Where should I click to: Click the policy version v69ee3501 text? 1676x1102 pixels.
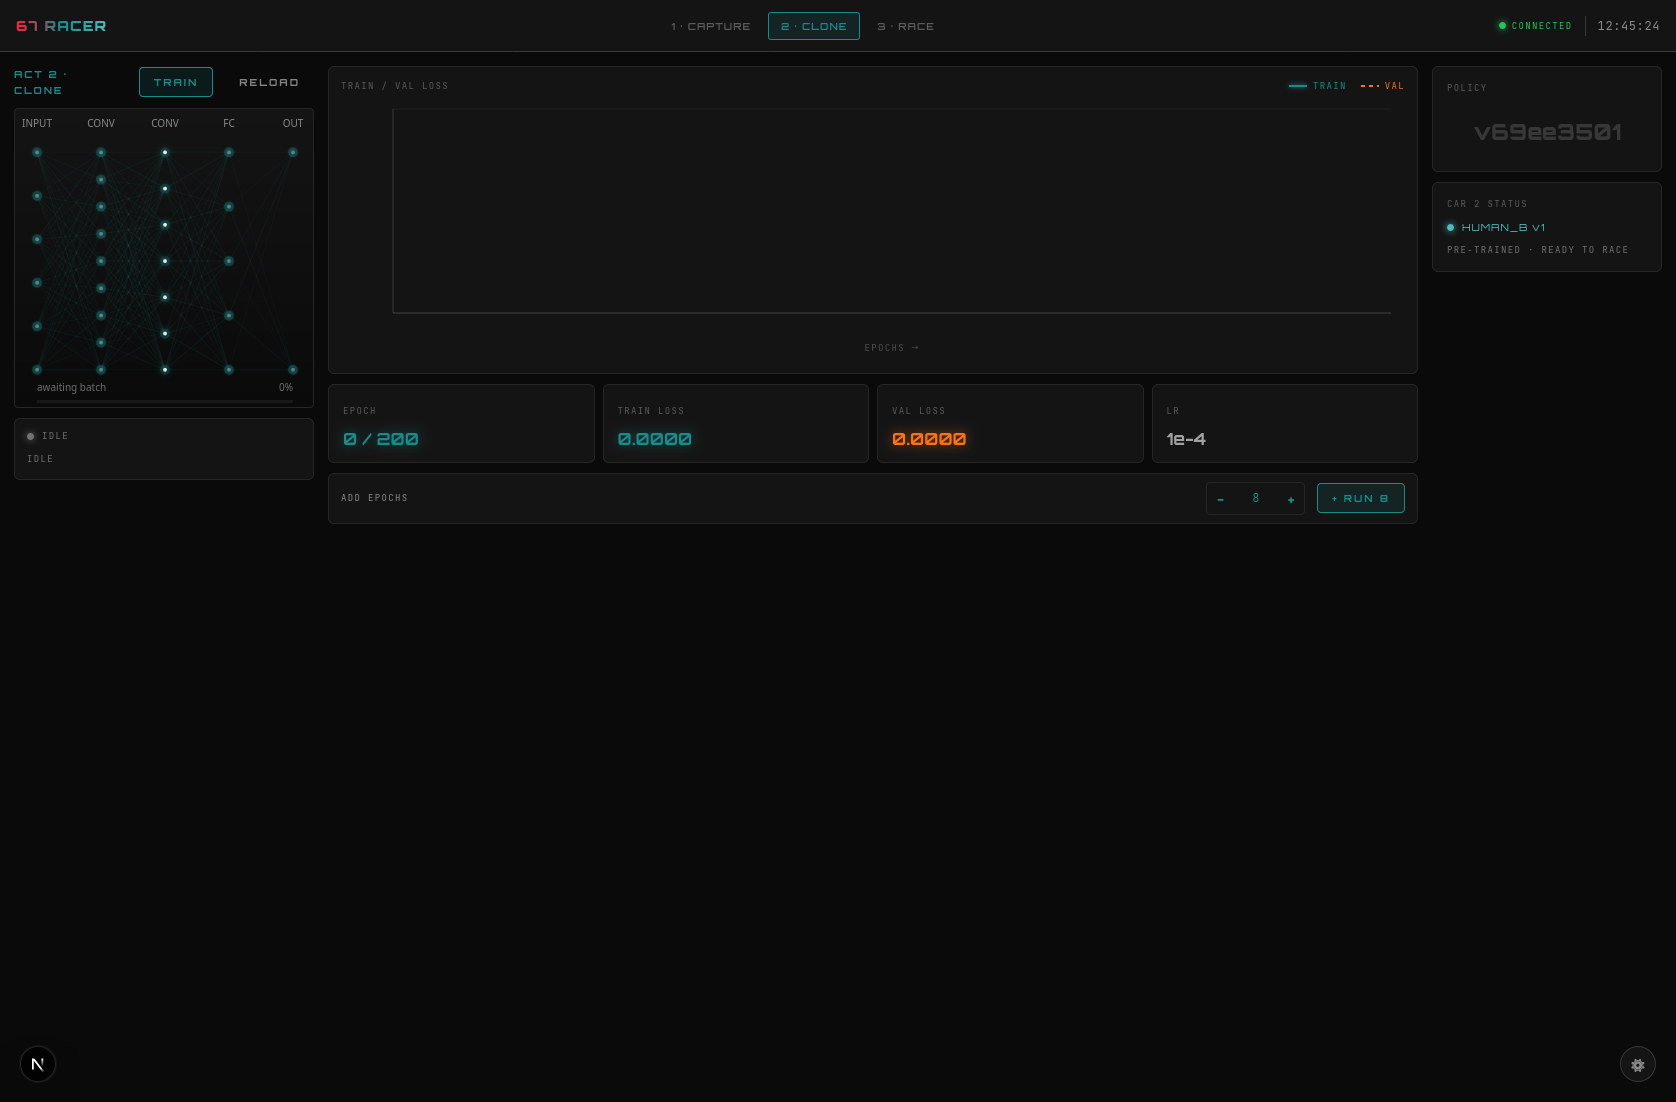(x=1548, y=132)
